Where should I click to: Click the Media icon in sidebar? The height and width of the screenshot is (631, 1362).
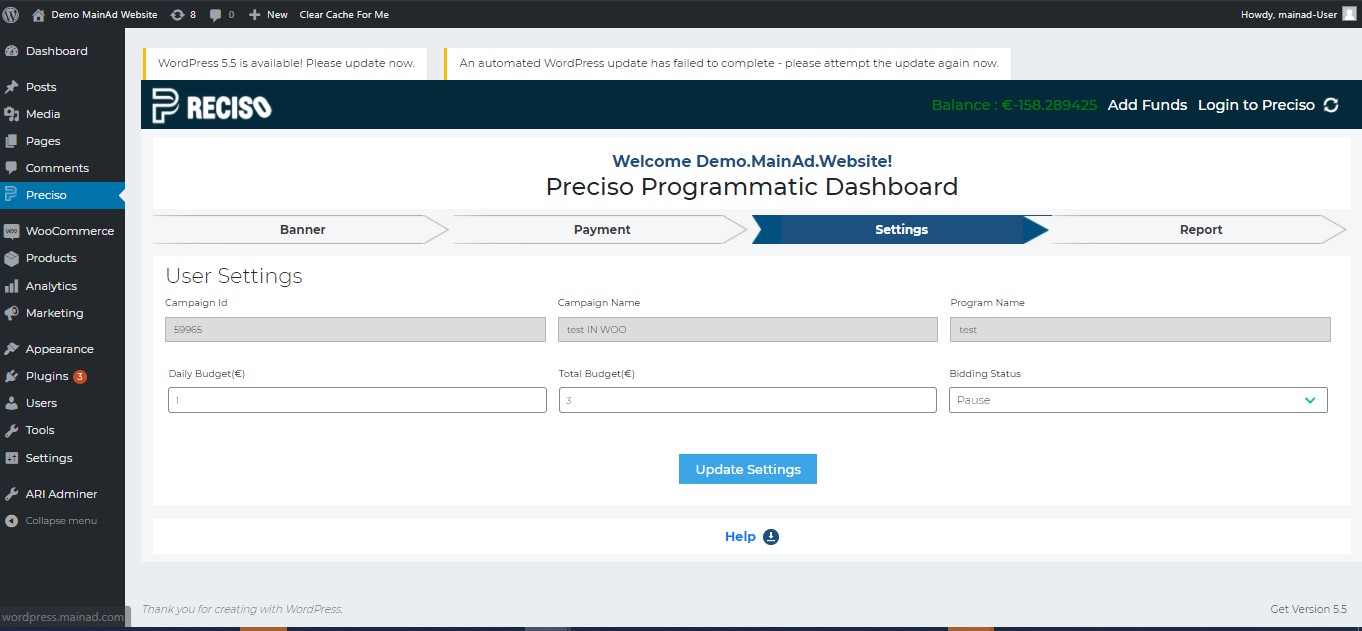(x=12, y=114)
